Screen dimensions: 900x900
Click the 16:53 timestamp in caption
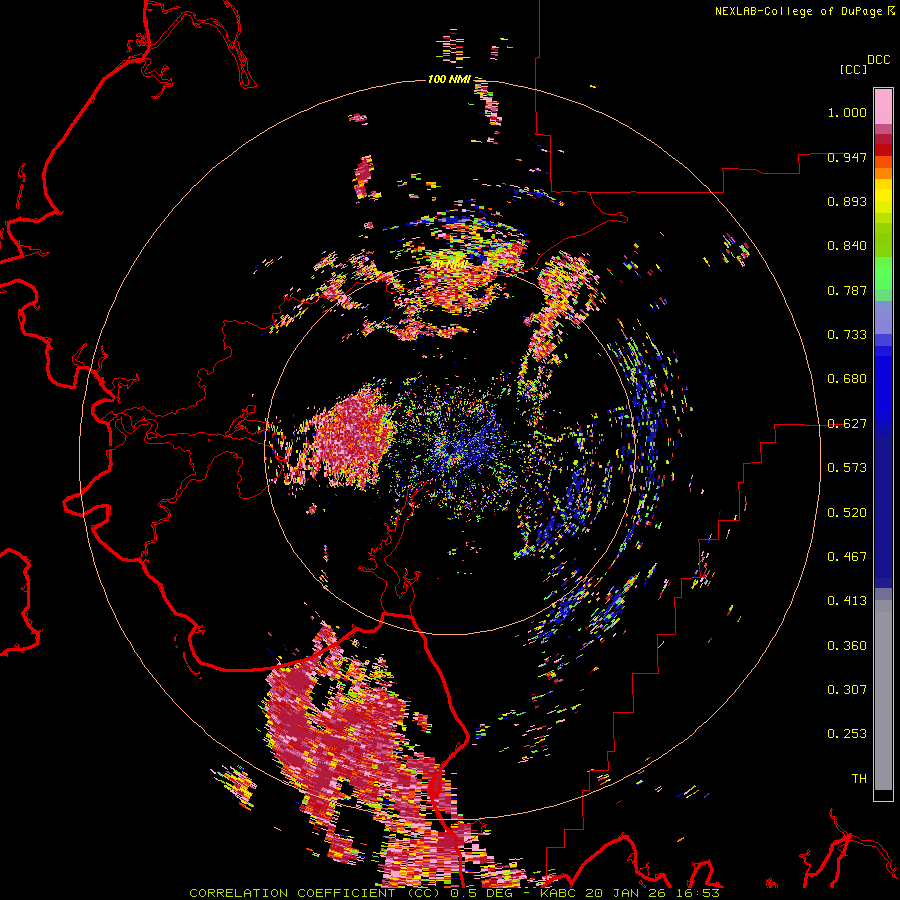tap(700, 893)
